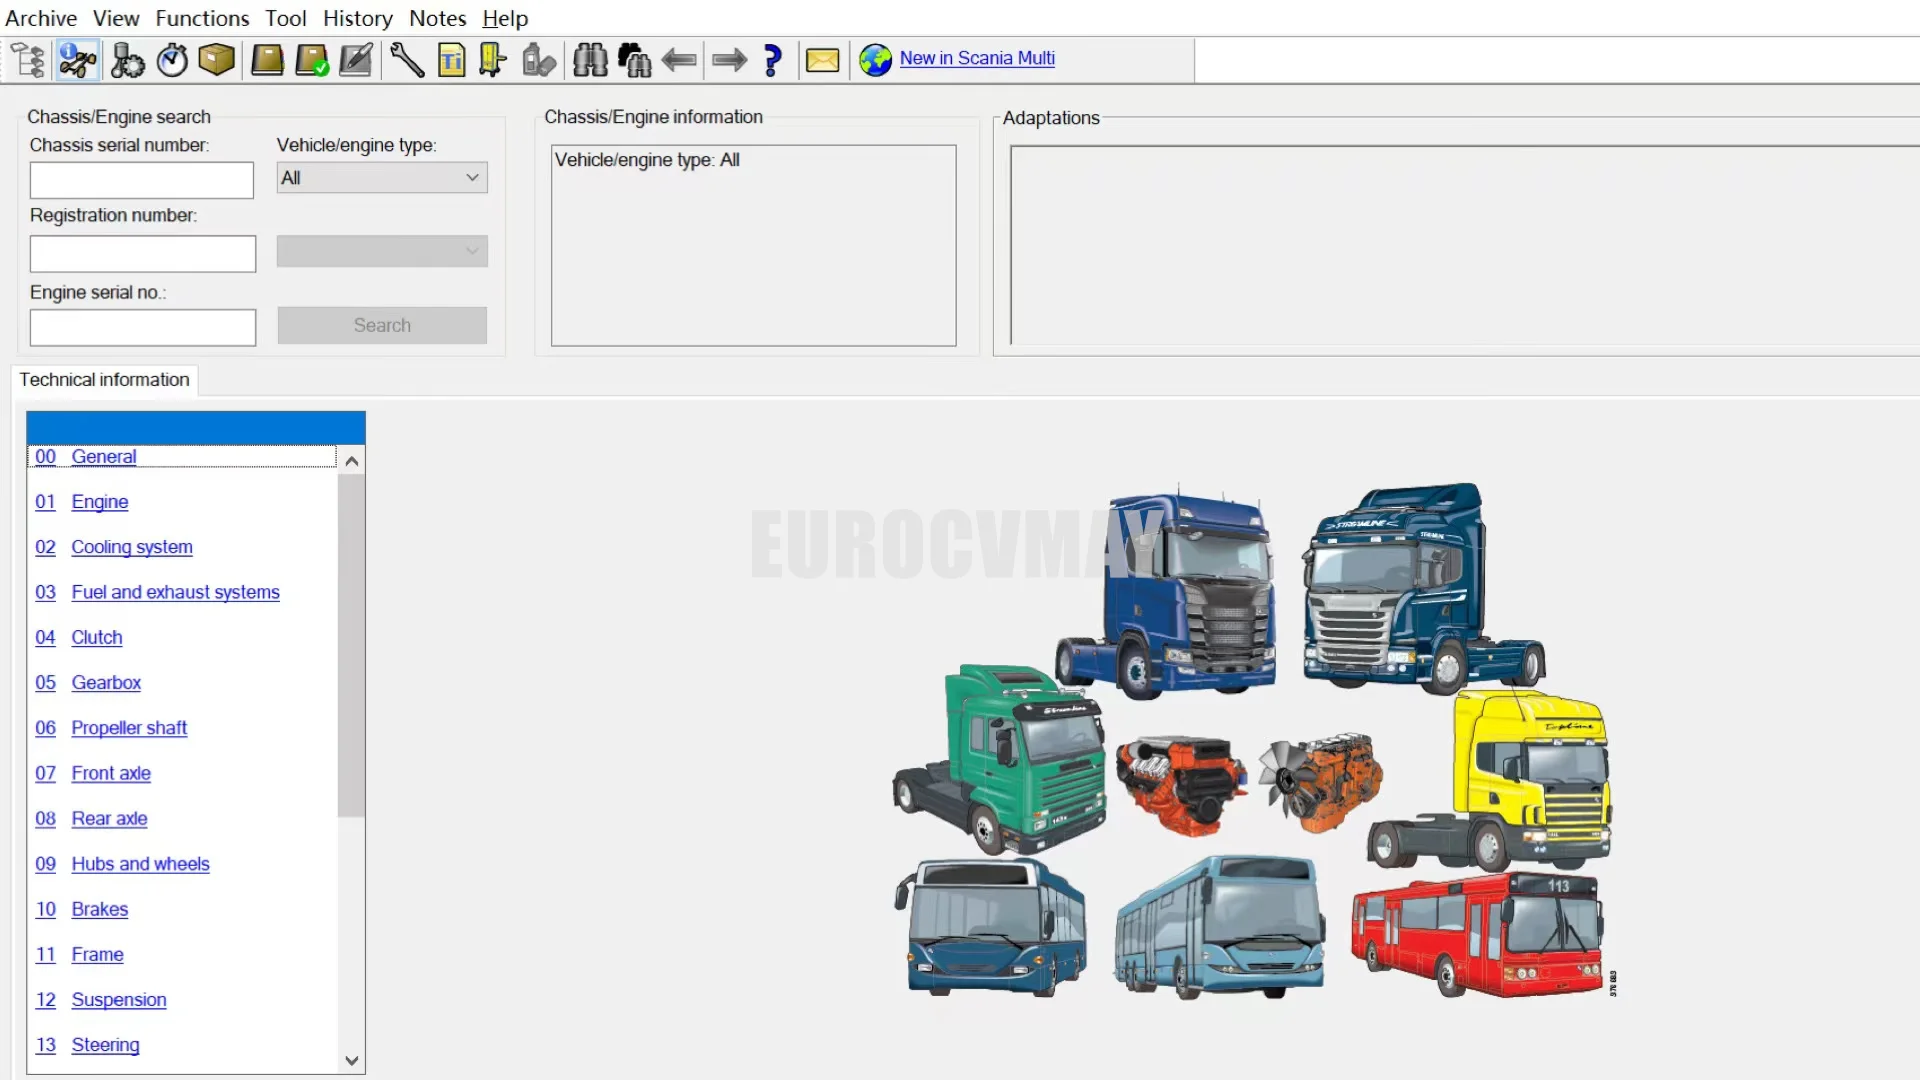
Task: Open the TI document icon
Action: click(451, 60)
